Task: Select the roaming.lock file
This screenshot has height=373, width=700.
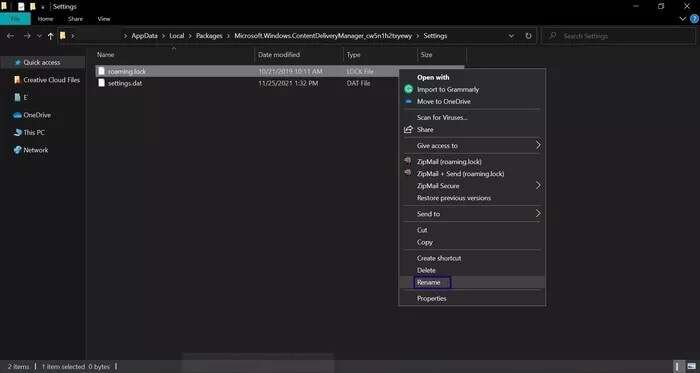Action: tap(127, 71)
